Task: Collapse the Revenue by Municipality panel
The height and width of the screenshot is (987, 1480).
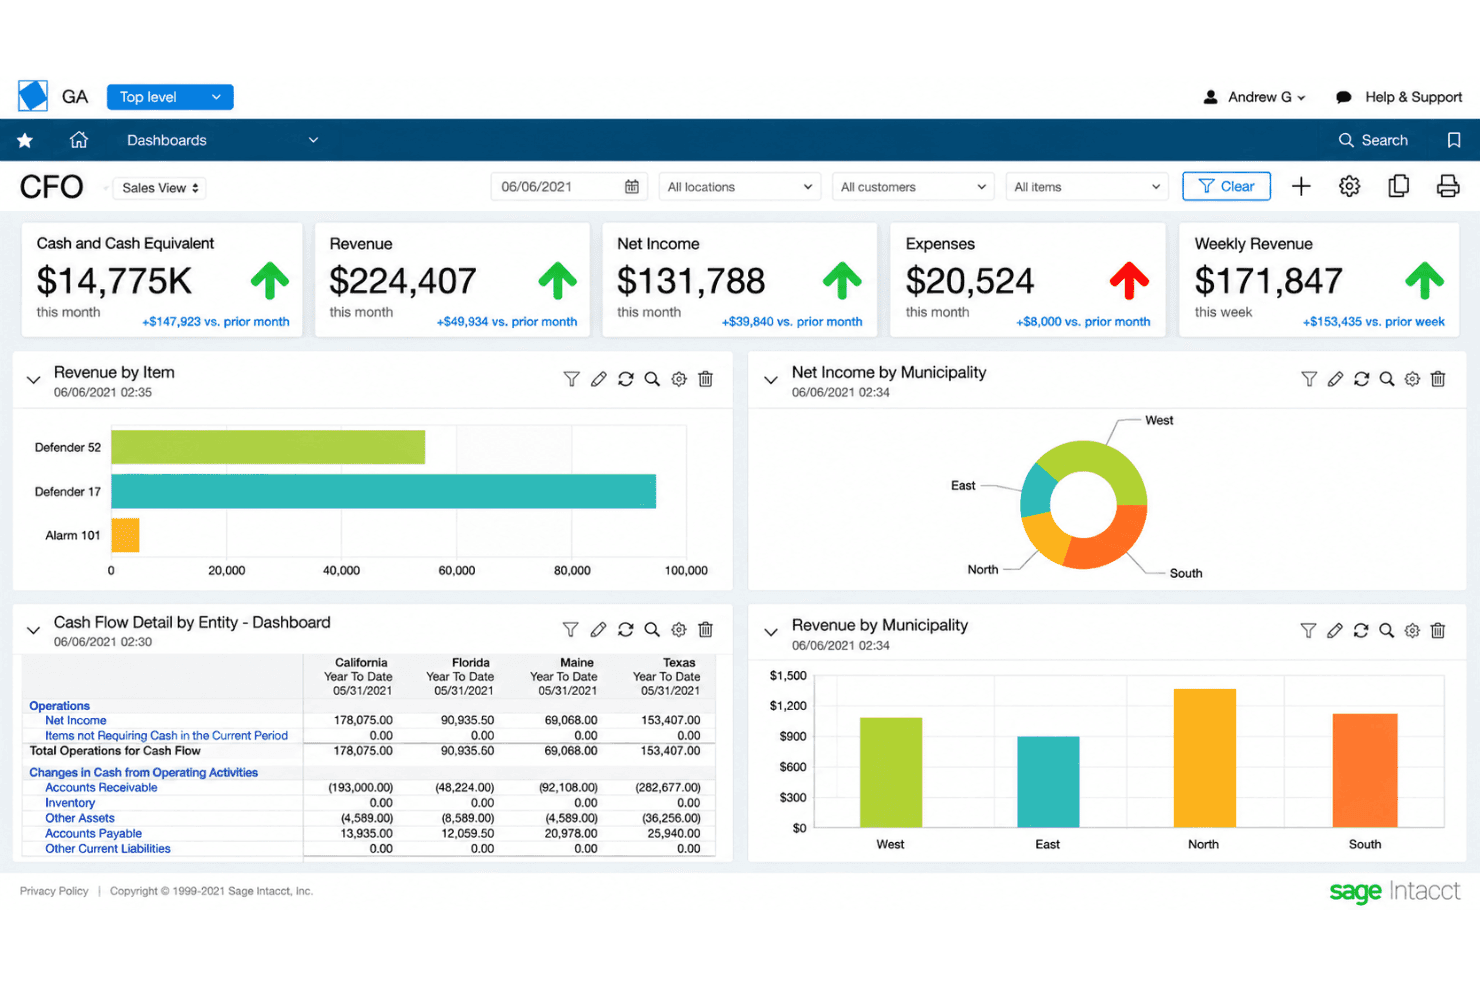Action: pos(771,632)
